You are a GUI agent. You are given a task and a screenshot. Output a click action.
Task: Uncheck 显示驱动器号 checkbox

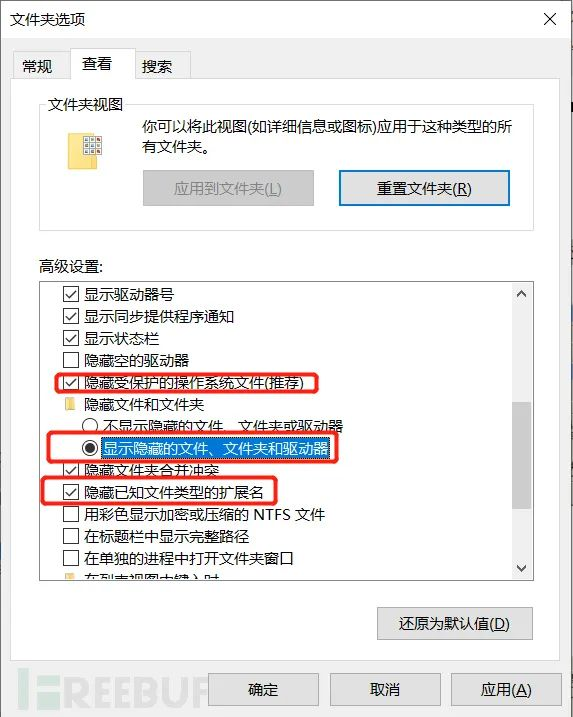(x=71, y=294)
